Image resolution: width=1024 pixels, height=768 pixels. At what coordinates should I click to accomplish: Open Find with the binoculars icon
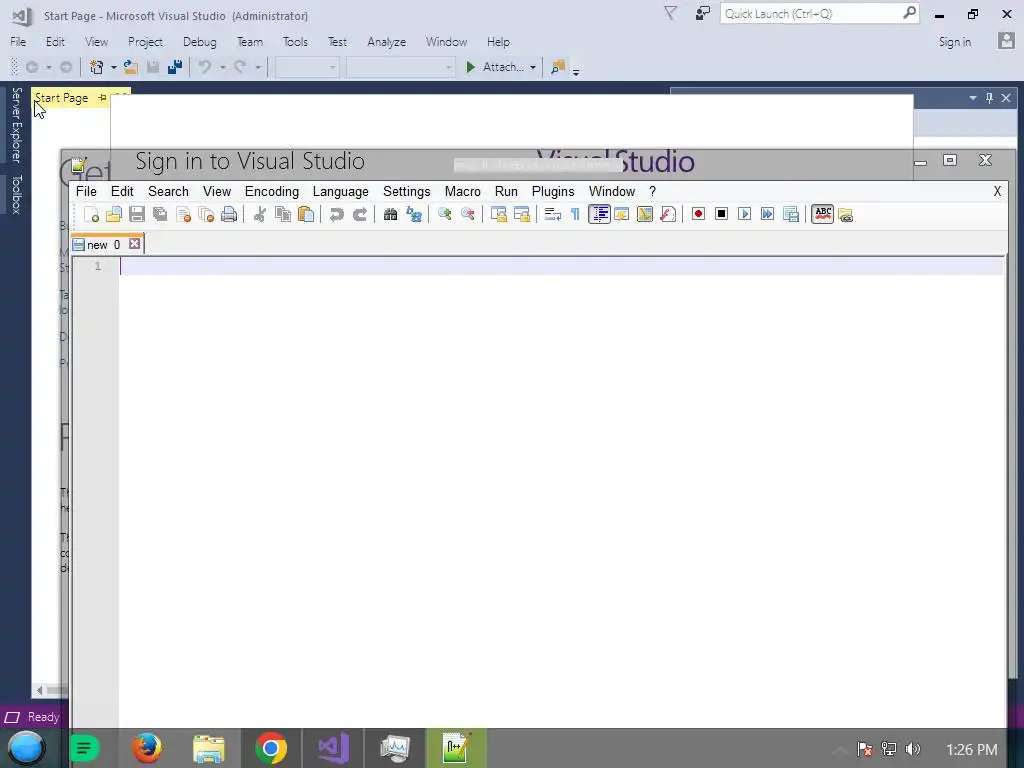pyautogui.click(x=391, y=214)
